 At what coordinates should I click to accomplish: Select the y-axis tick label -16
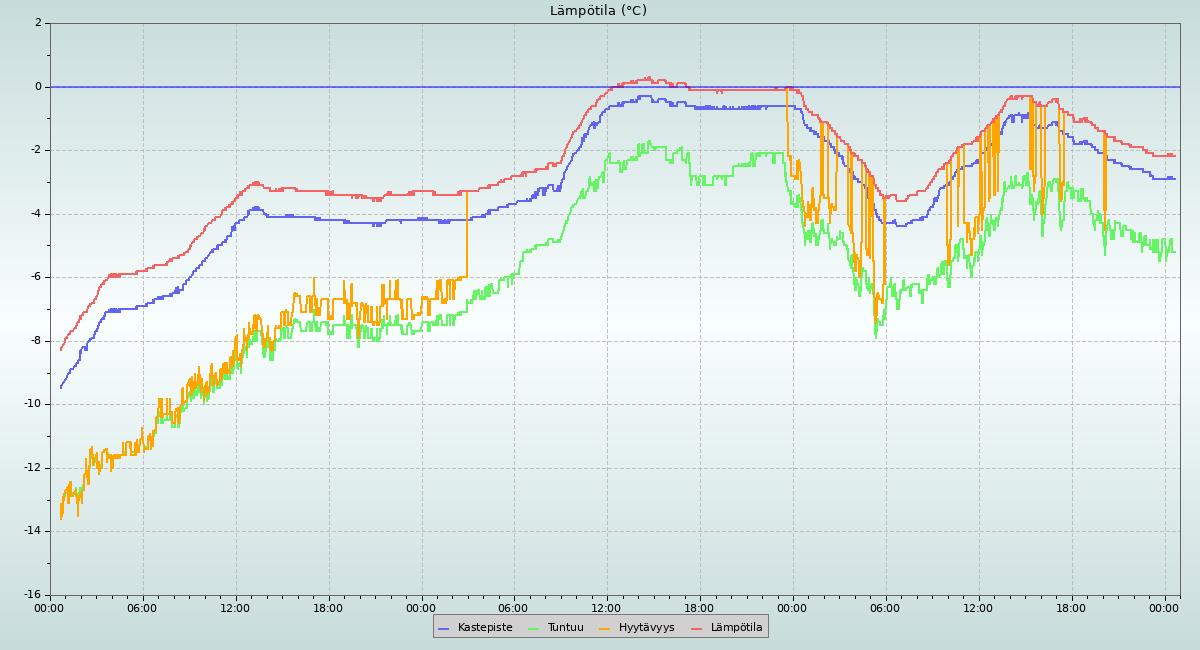tap(33, 595)
